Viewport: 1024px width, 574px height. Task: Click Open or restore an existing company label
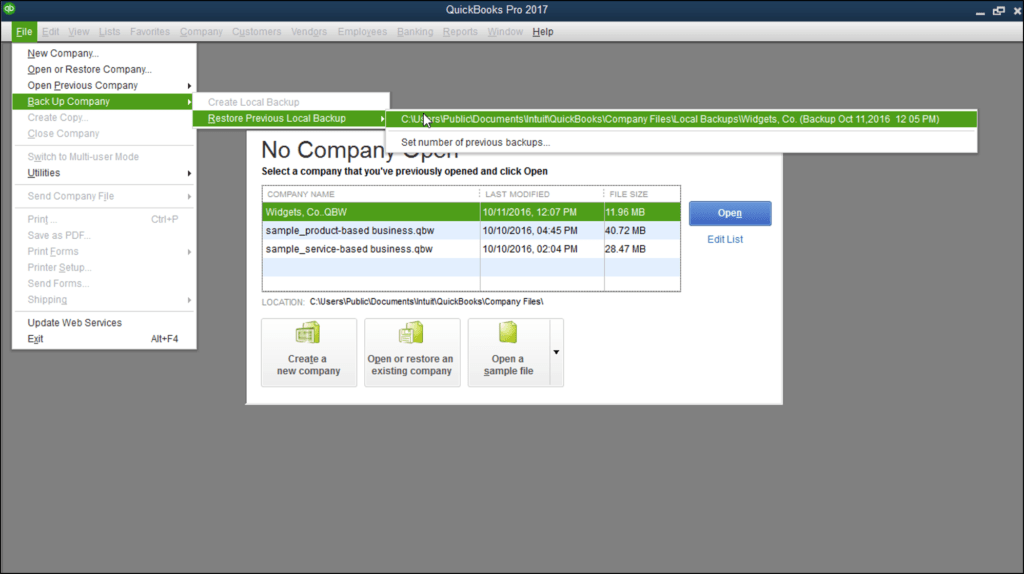411,365
